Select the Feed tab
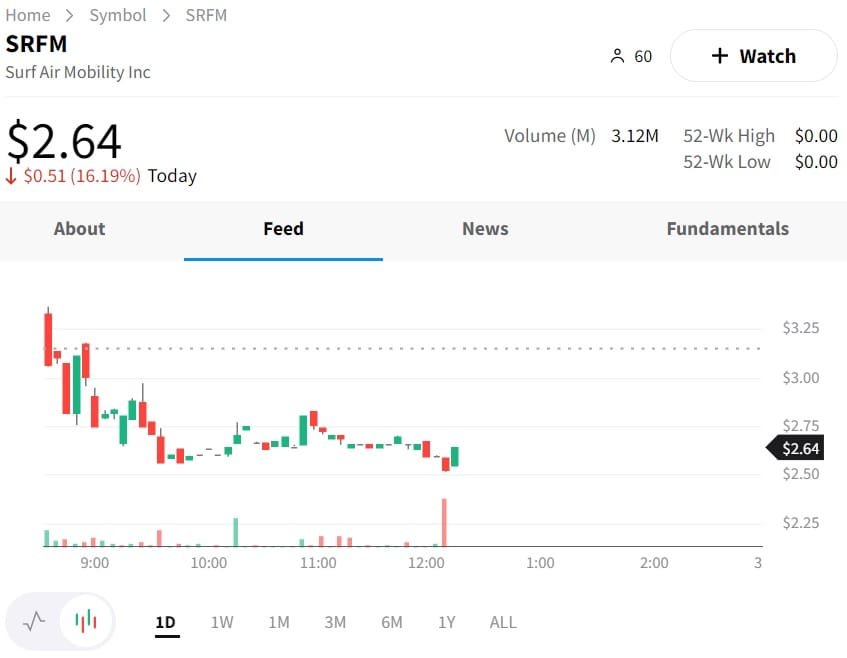The image size is (847, 658). pyautogui.click(x=283, y=229)
